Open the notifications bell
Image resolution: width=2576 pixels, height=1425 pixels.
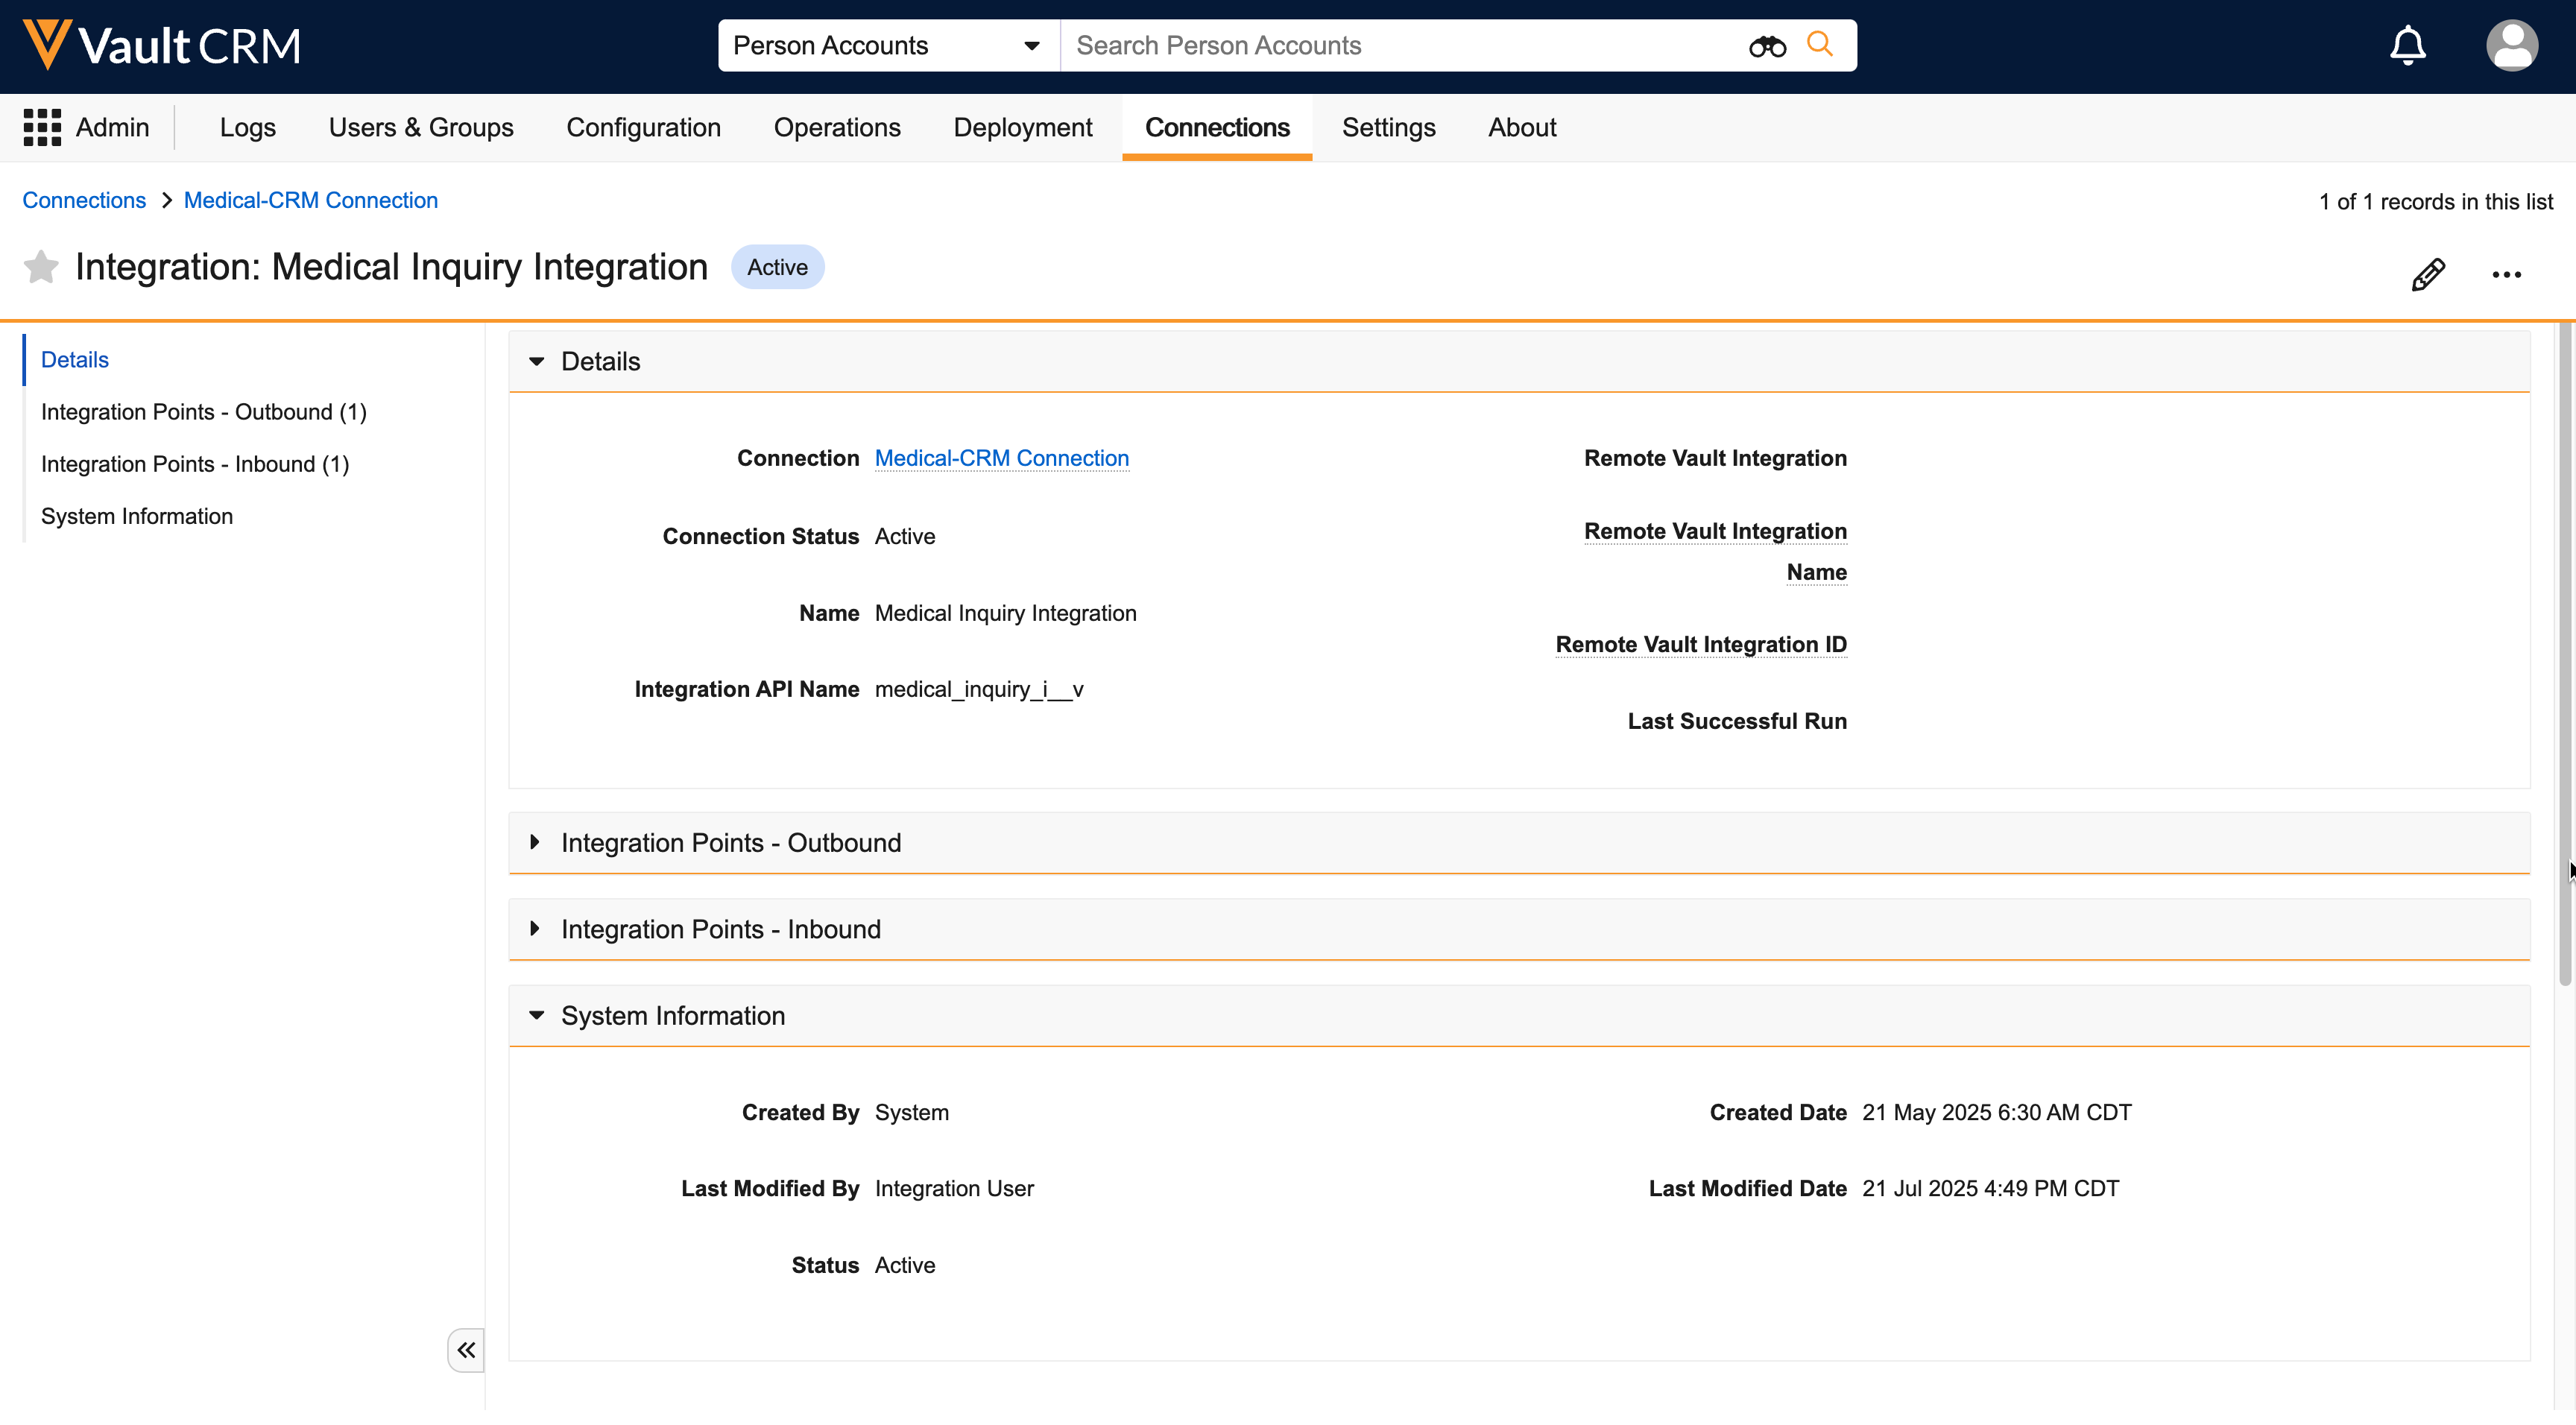[x=2407, y=45]
